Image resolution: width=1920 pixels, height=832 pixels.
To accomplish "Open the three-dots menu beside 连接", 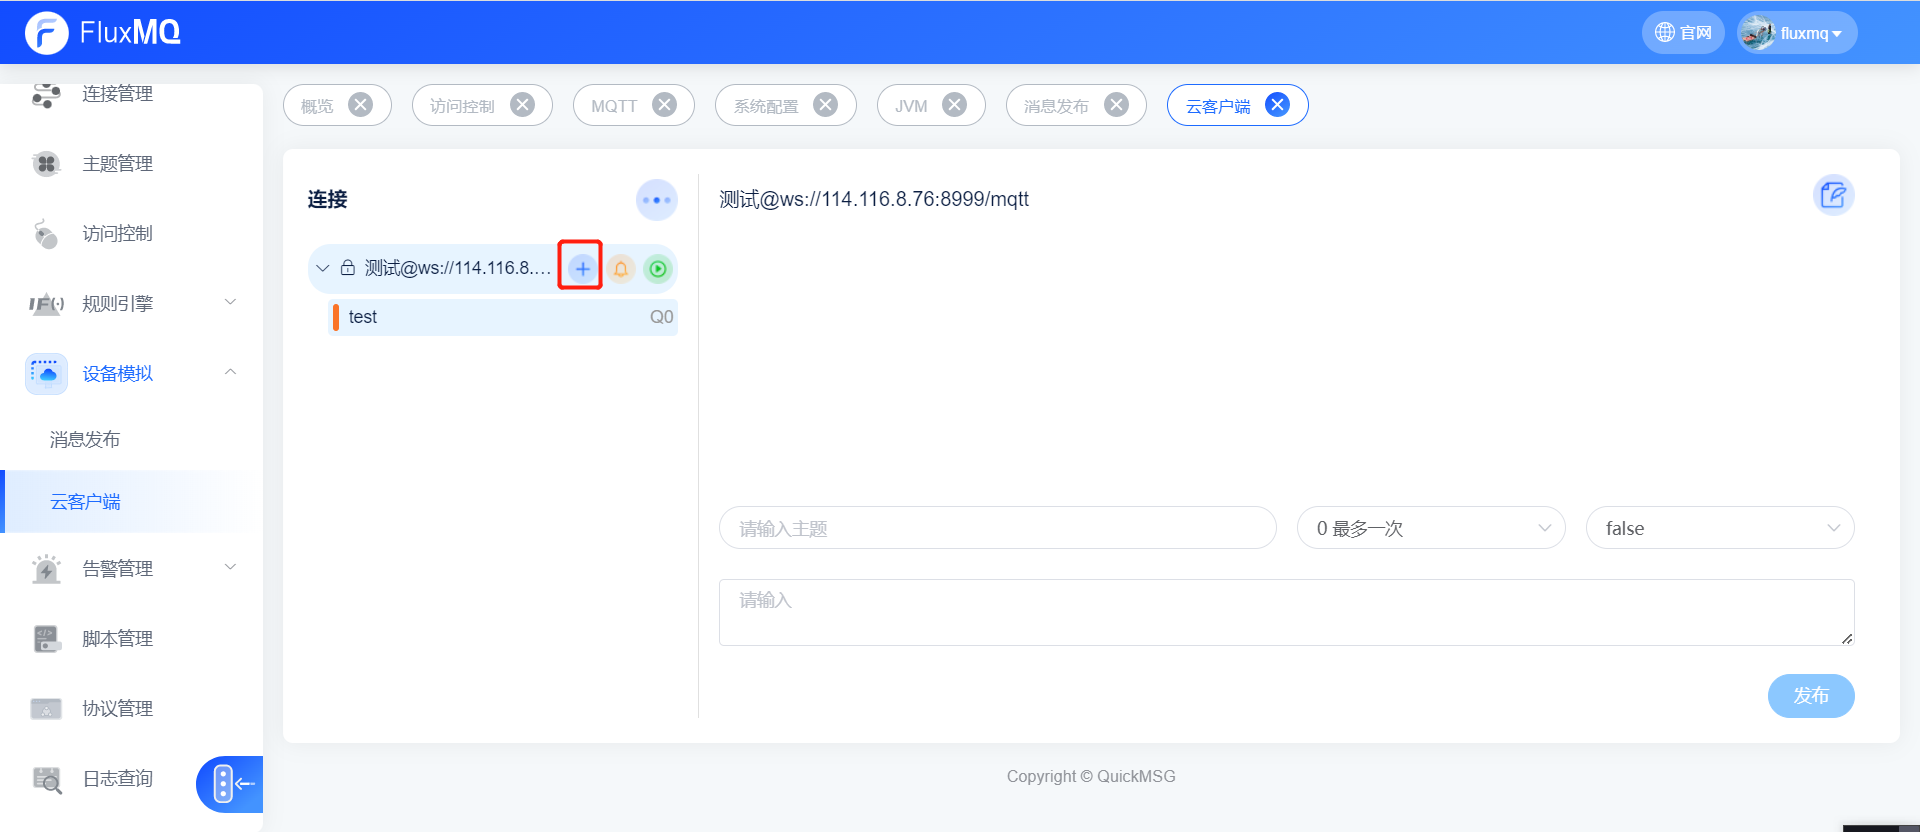I will click(656, 200).
